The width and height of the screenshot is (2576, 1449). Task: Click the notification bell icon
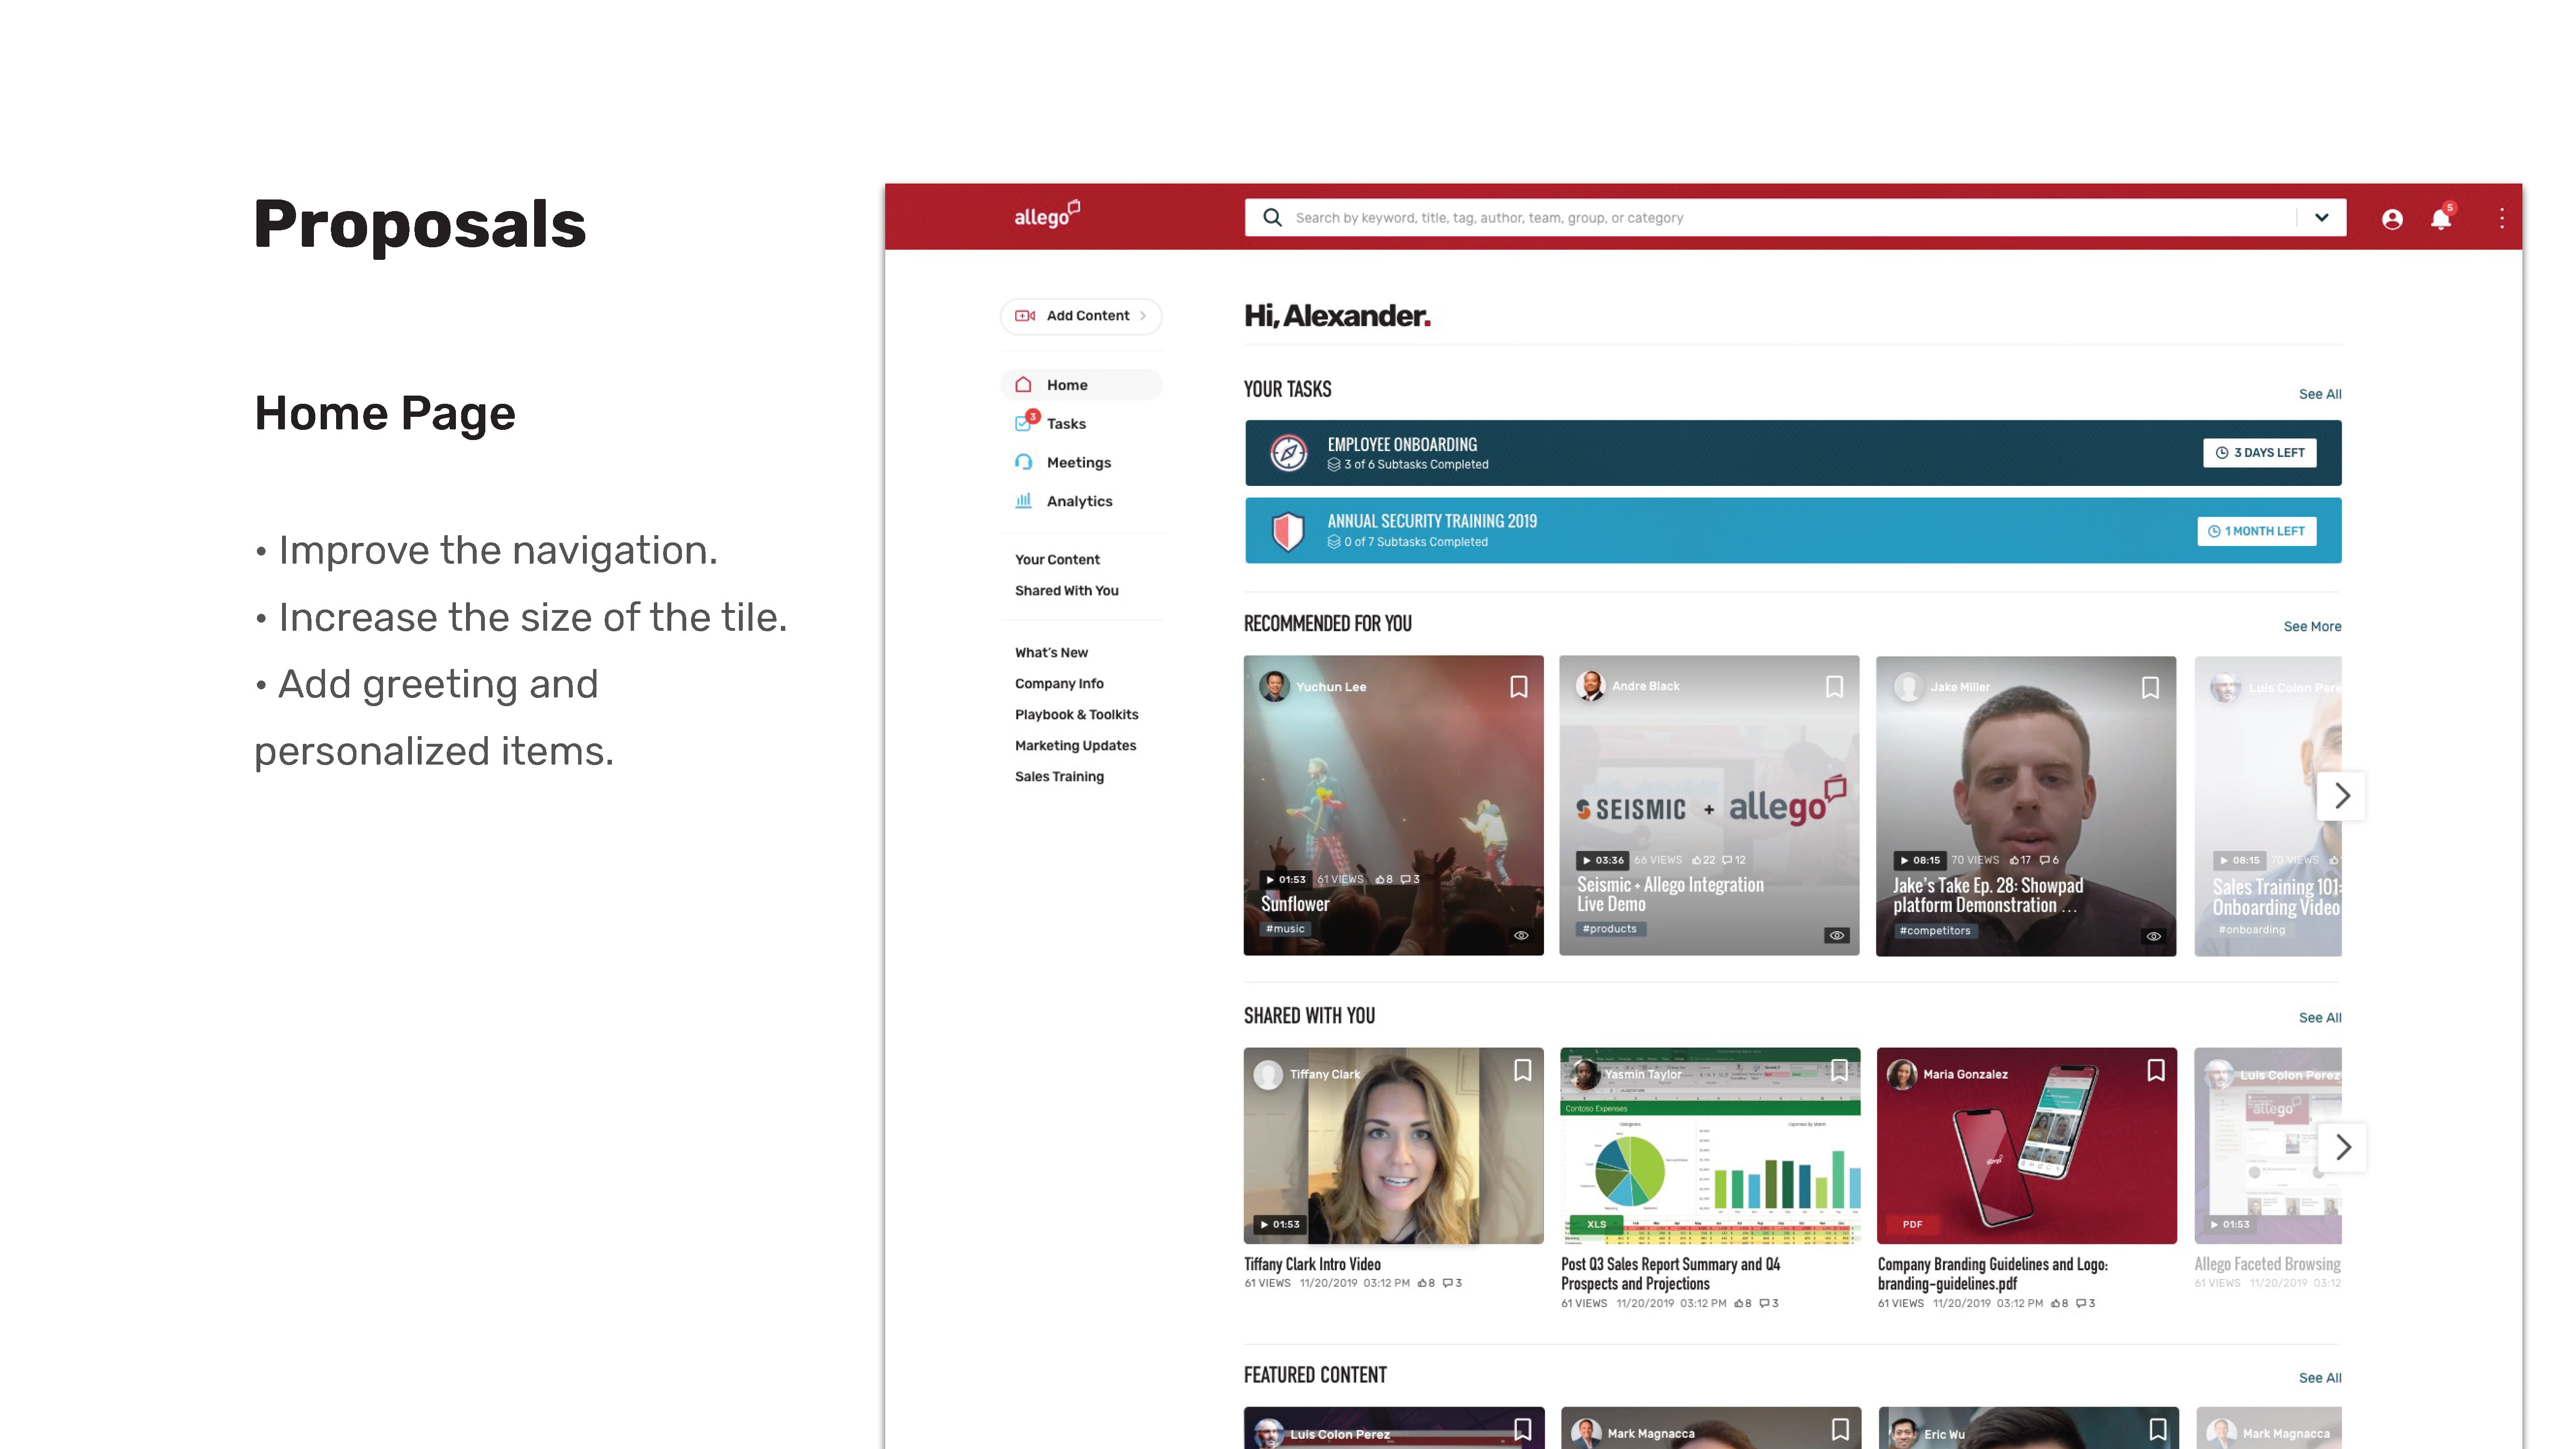click(2440, 219)
